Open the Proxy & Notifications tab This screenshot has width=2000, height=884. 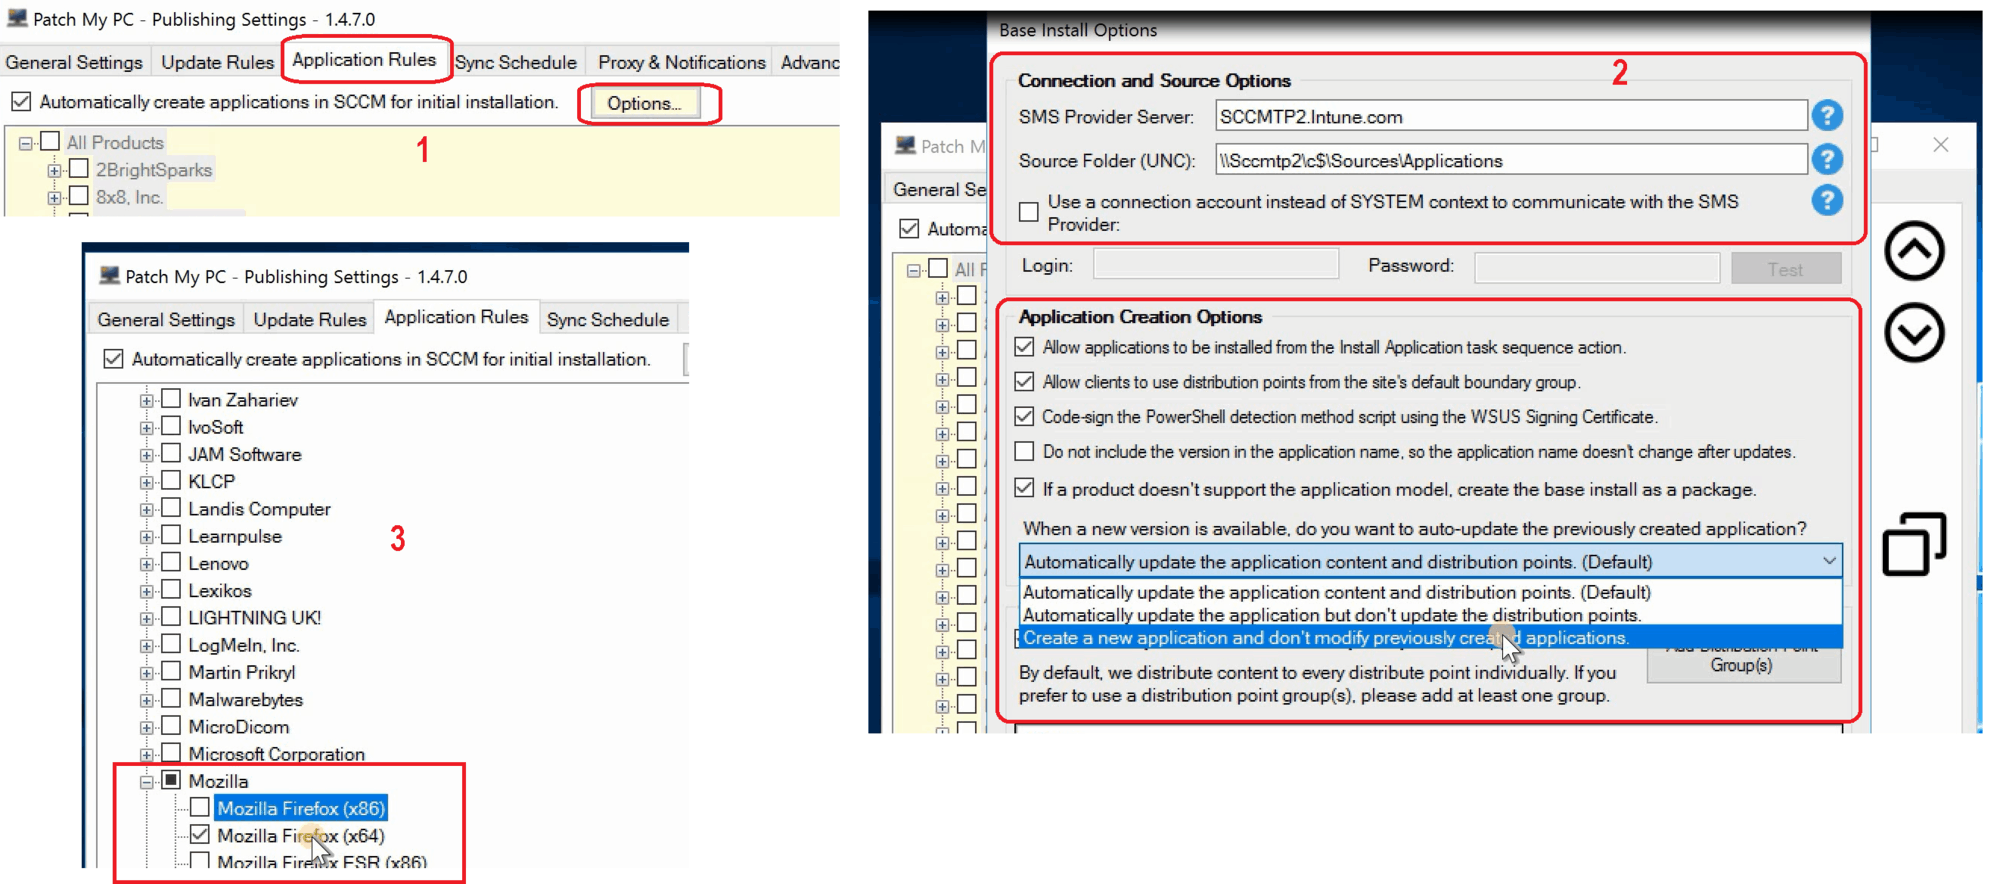[681, 62]
